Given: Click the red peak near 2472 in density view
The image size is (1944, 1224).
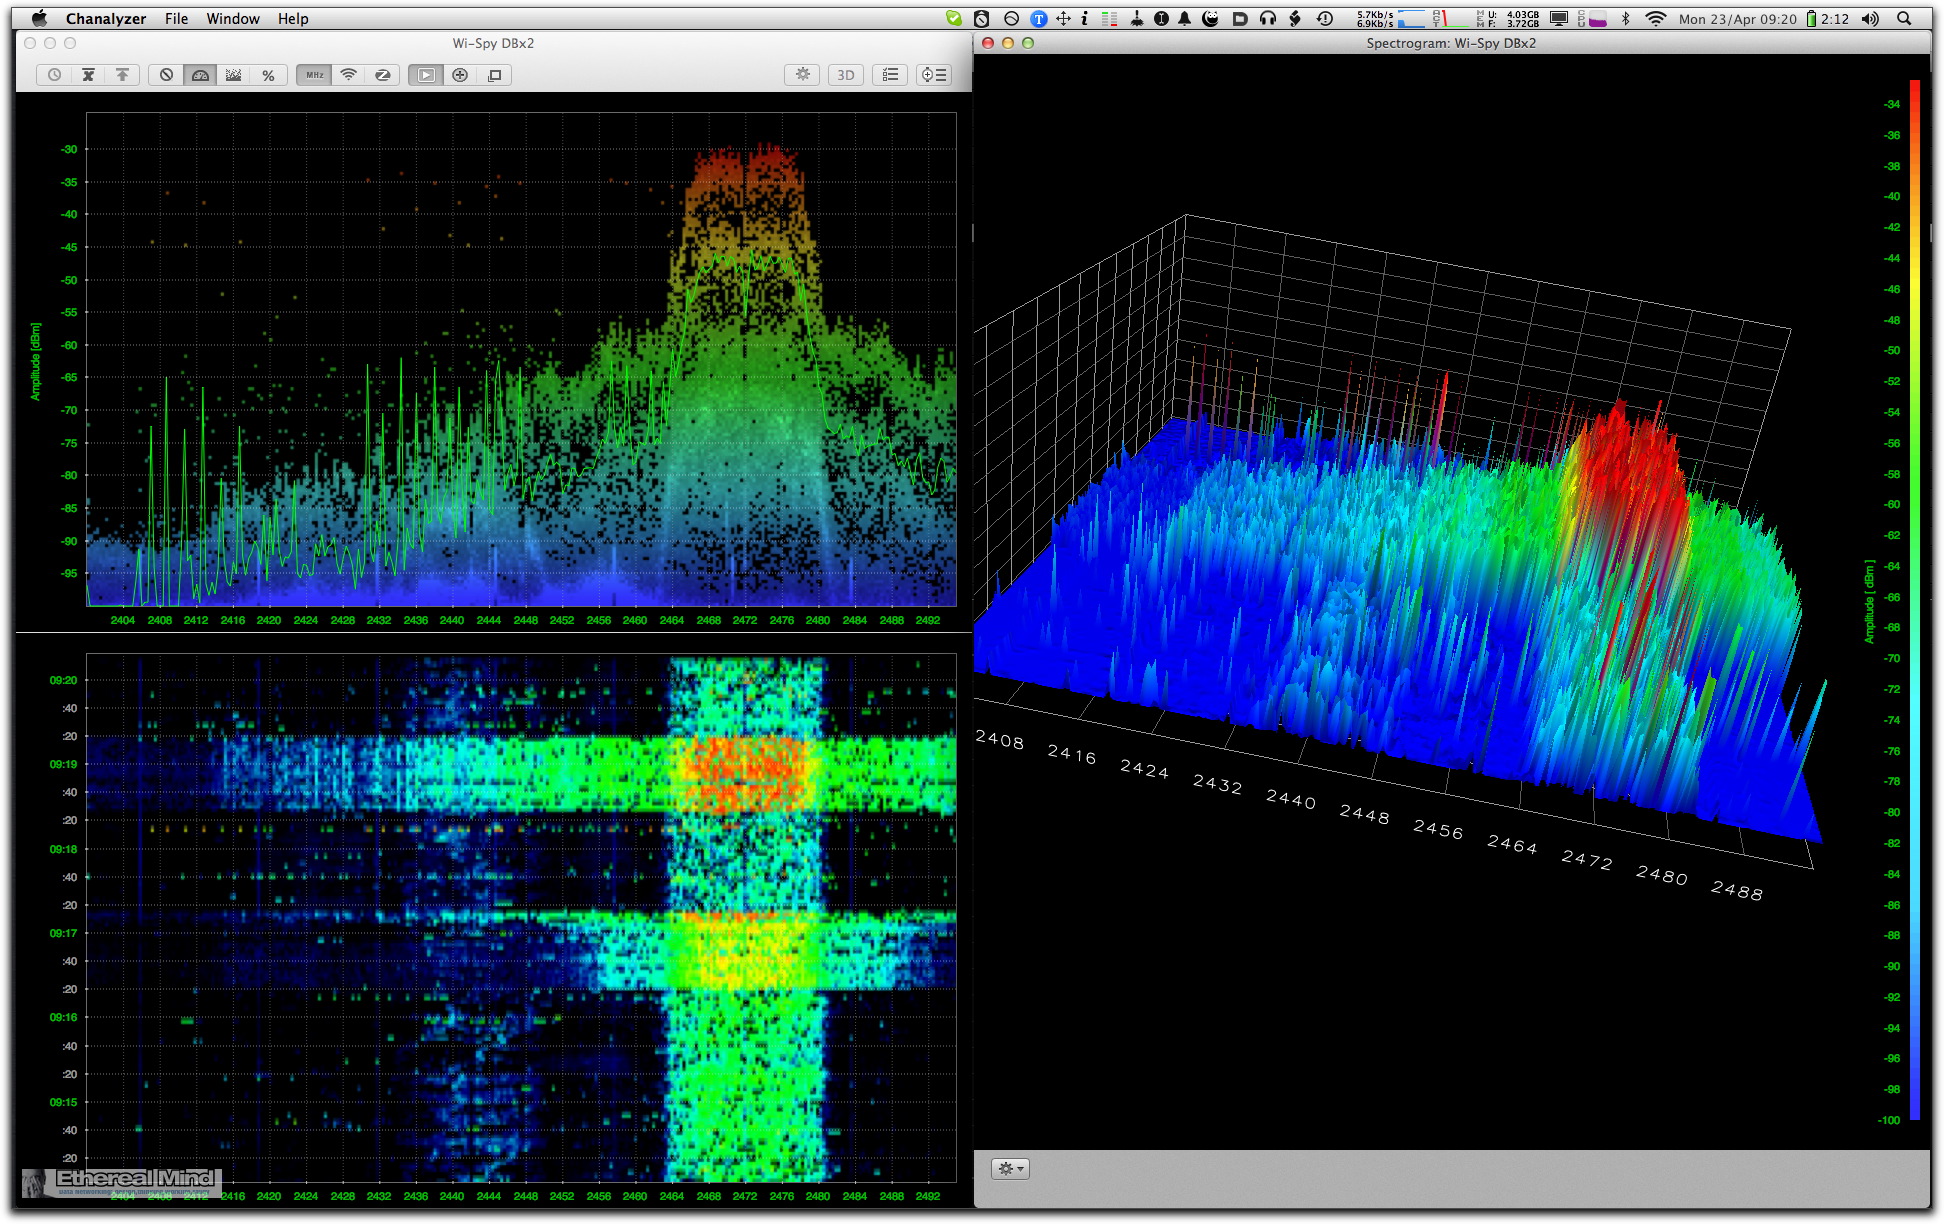Looking at the screenshot, I should coord(747,165).
